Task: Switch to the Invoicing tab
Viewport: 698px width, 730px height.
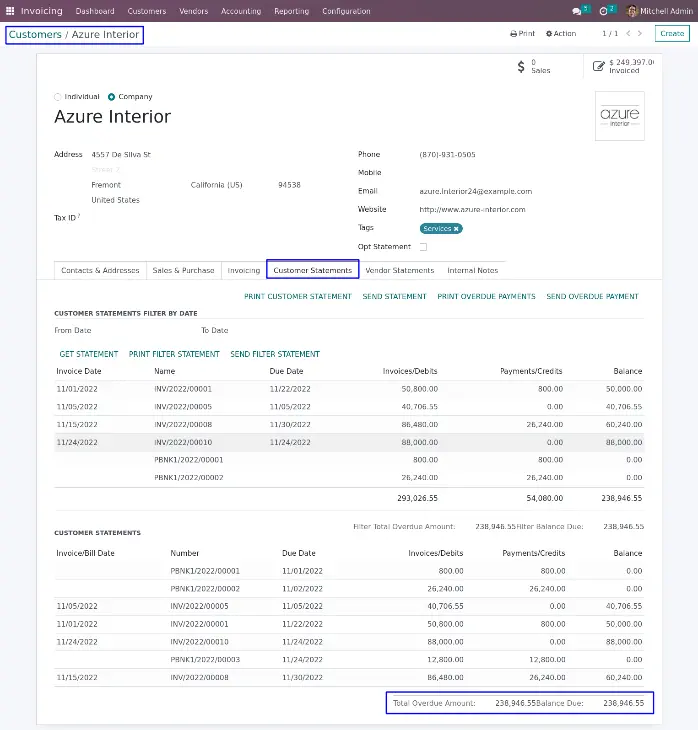Action: click(244, 270)
